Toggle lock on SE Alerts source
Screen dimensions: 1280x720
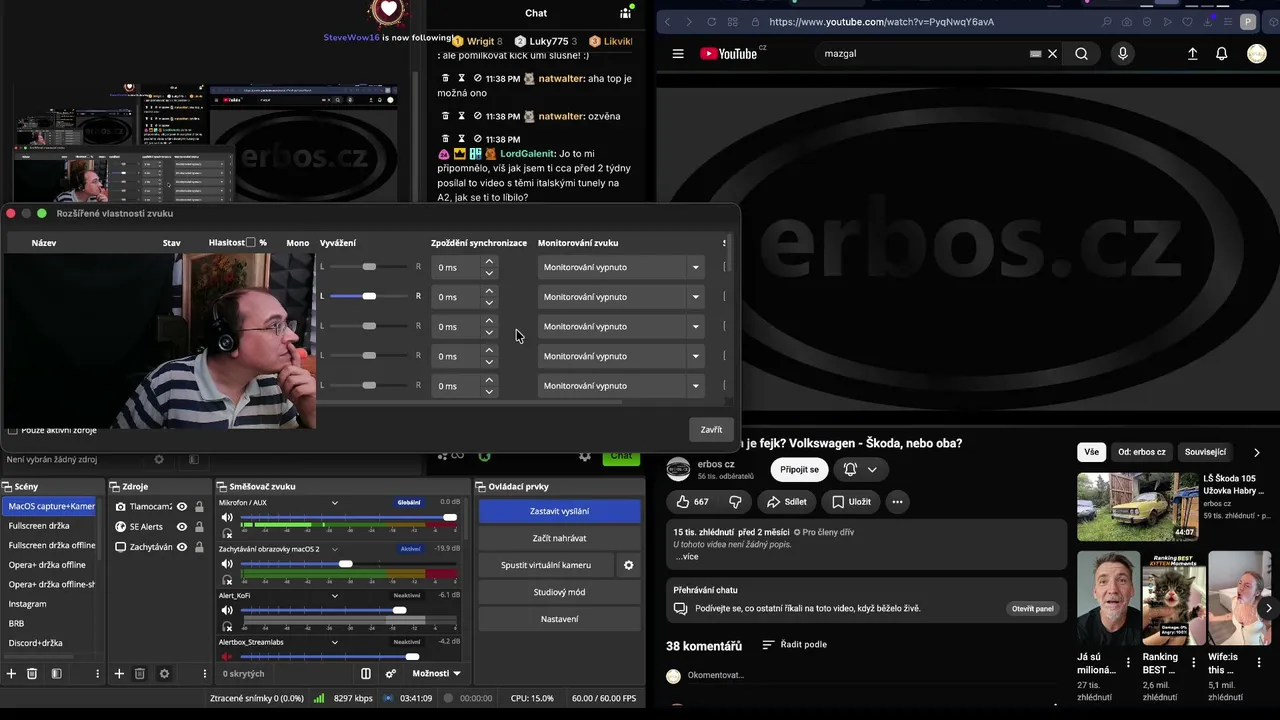point(199,527)
